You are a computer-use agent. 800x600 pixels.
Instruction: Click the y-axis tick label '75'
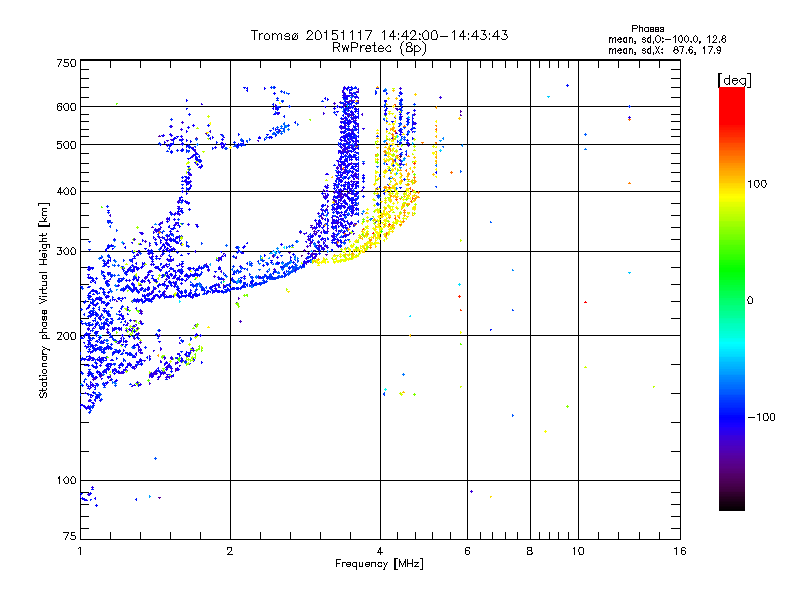(70, 536)
